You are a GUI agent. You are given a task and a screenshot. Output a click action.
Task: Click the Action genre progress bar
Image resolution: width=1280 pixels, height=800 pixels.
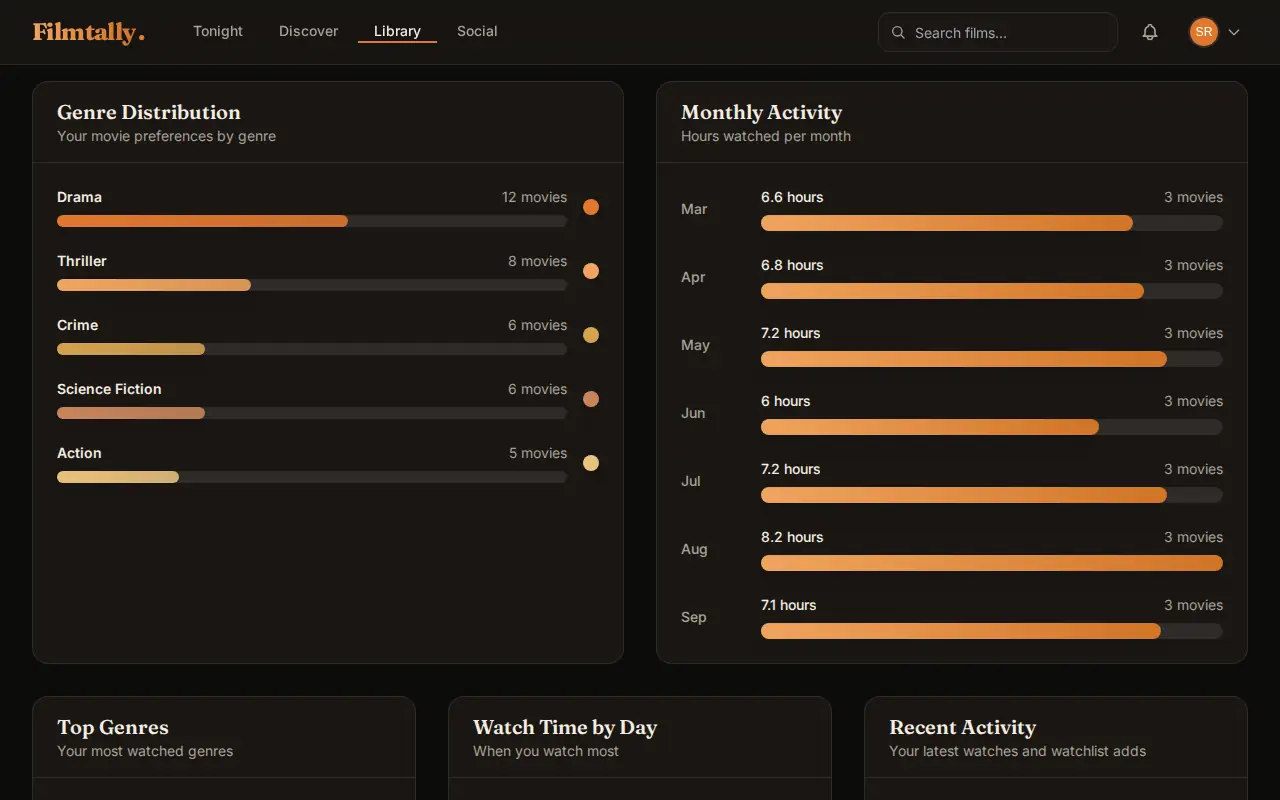(312, 477)
